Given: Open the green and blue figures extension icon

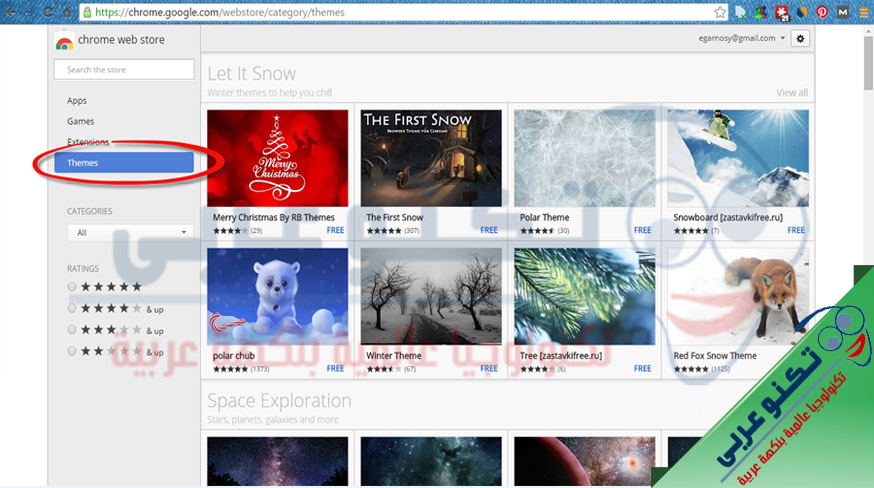Looking at the screenshot, I should coord(760,12).
